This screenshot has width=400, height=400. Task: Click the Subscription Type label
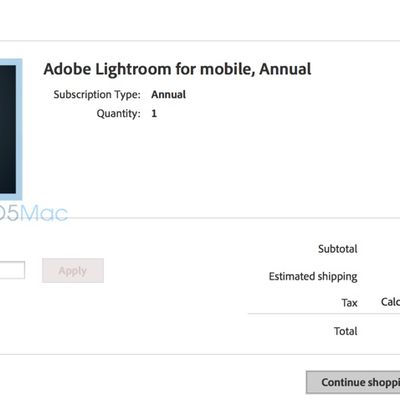[97, 95]
